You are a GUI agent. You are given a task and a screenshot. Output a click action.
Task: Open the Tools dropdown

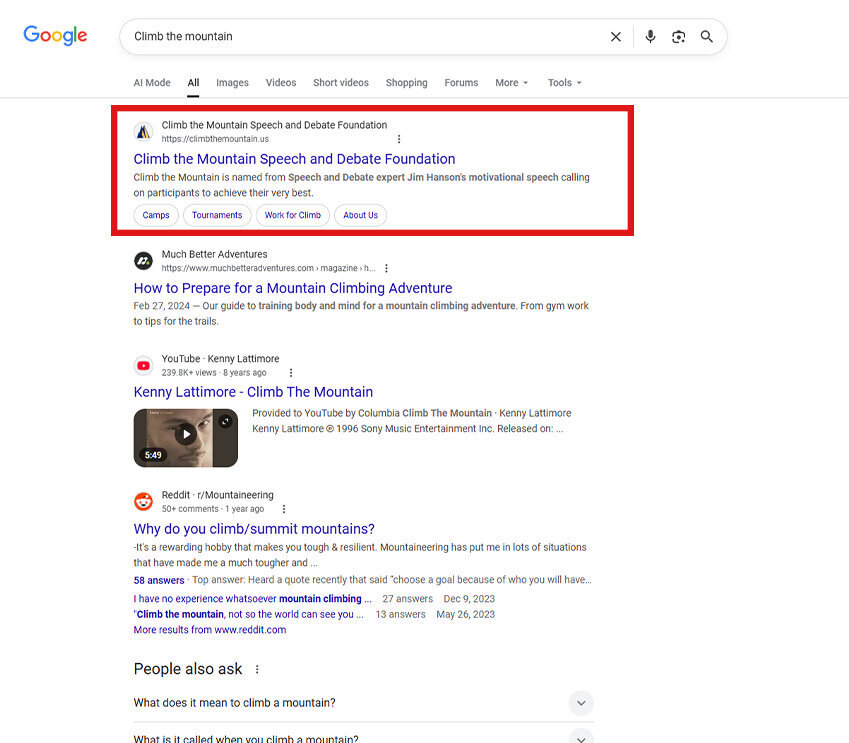click(x=564, y=83)
